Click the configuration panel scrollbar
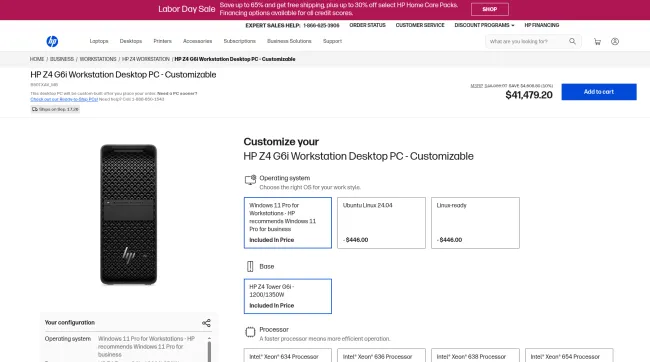650x362 pixels. tap(209, 351)
